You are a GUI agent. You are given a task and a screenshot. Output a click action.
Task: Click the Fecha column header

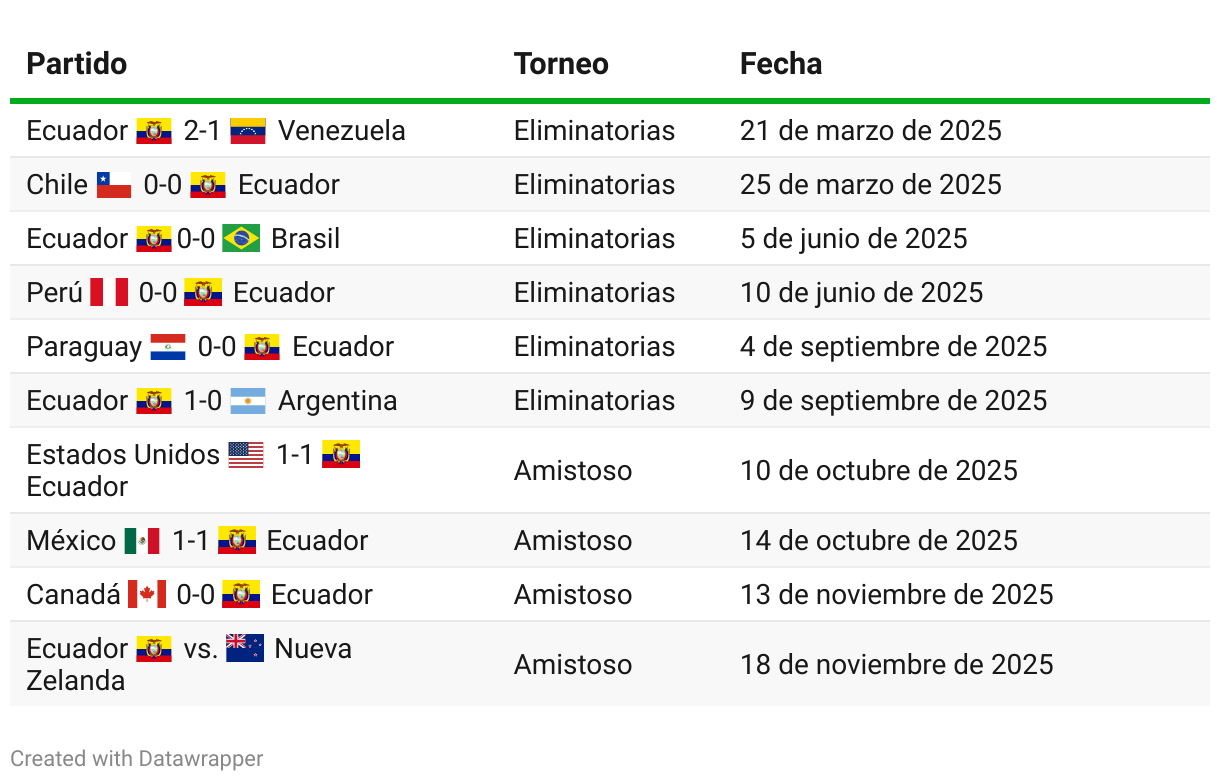click(x=781, y=64)
